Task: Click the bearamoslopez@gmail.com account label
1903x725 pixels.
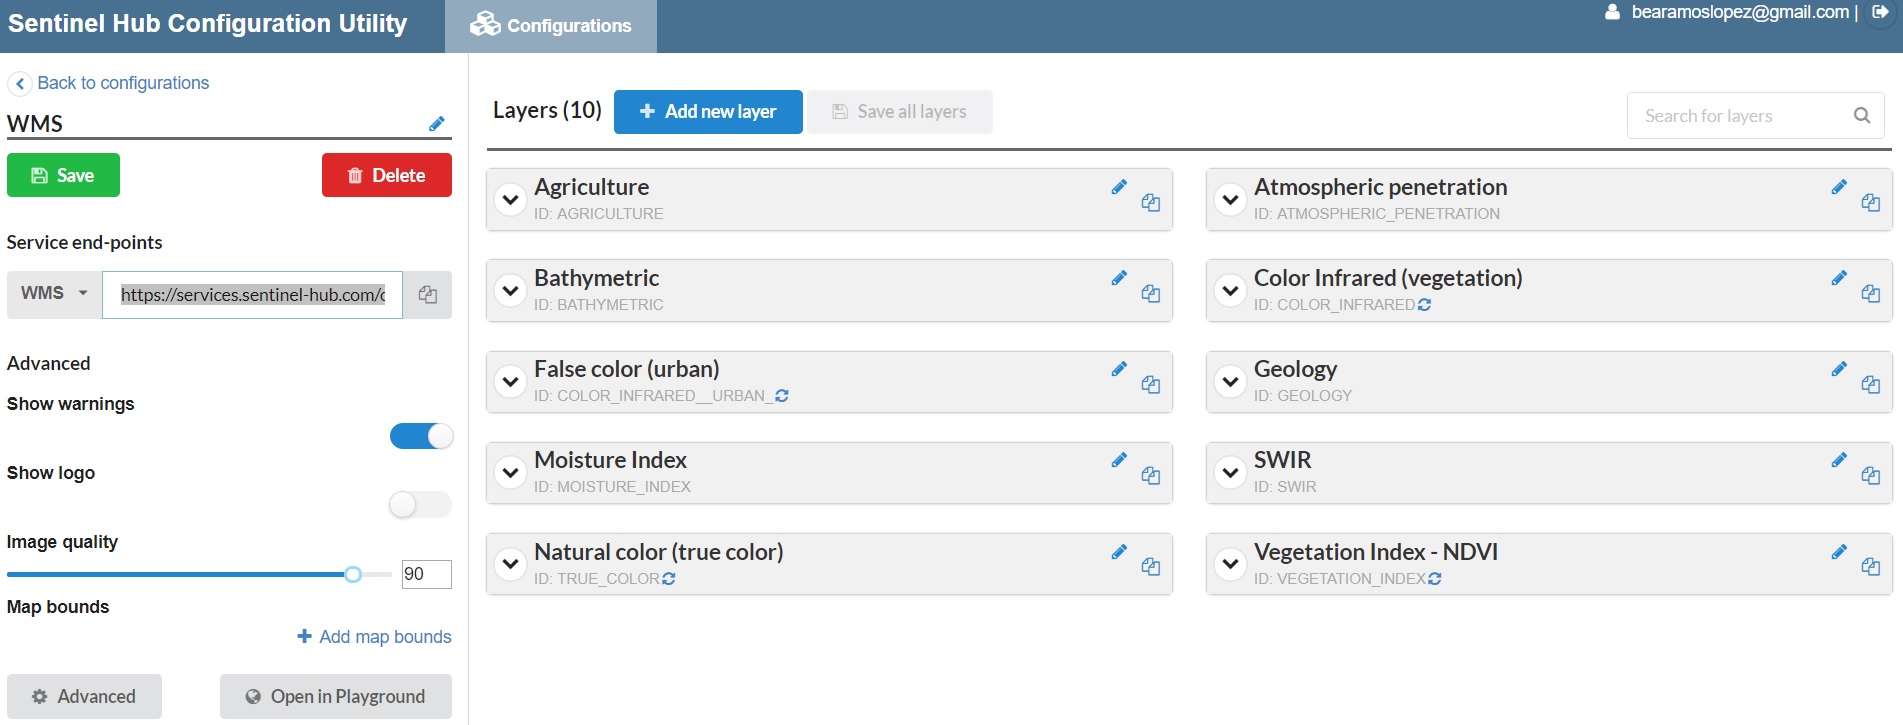Action: tap(1740, 12)
